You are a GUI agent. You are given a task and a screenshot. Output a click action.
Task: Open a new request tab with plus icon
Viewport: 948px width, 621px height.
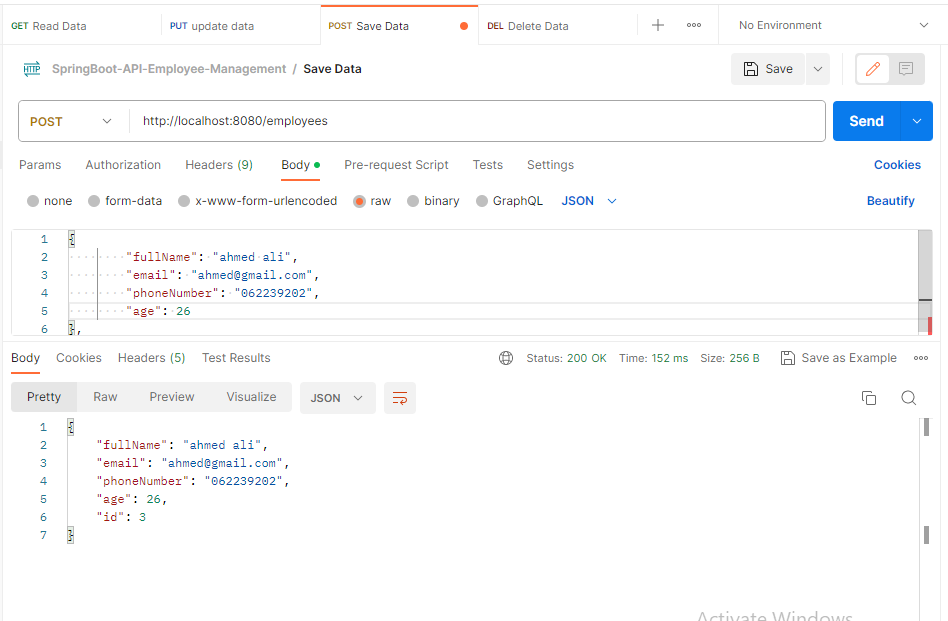658,25
